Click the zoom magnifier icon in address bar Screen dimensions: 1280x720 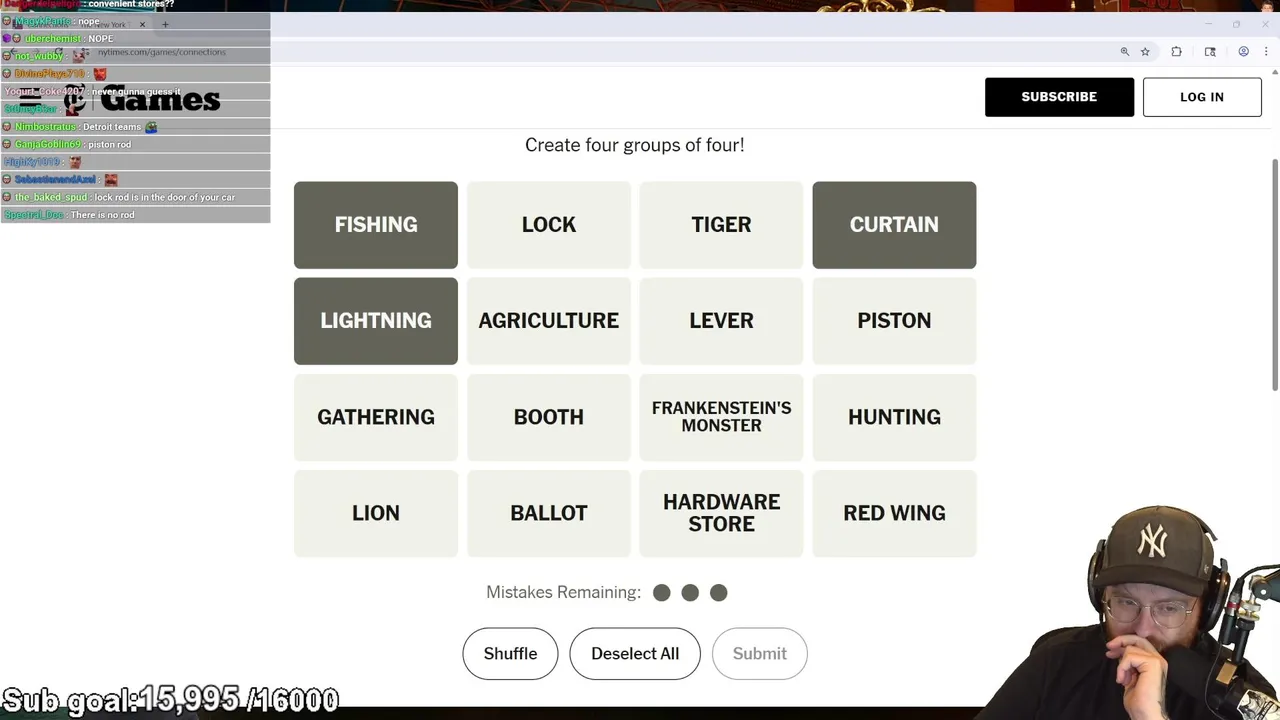click(x=1125, y=52)
